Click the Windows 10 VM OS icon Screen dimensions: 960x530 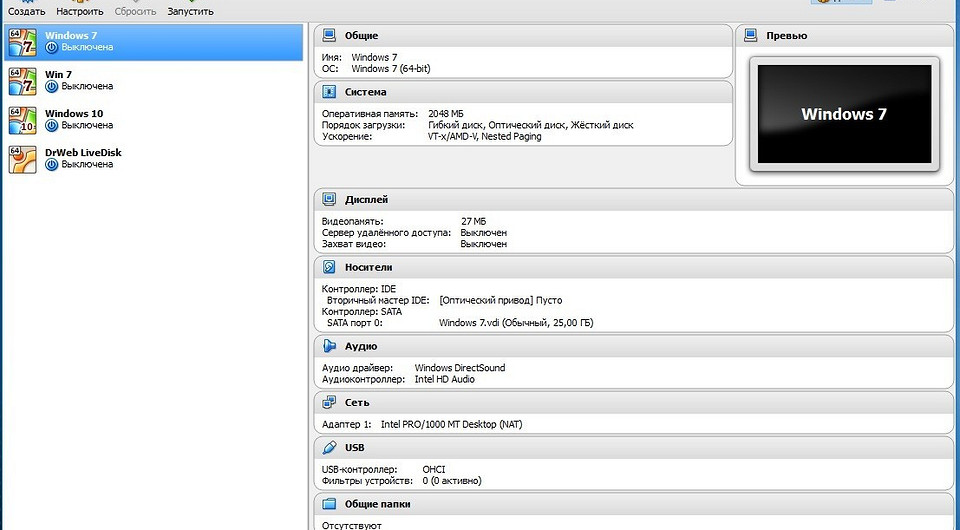[23, 121]
